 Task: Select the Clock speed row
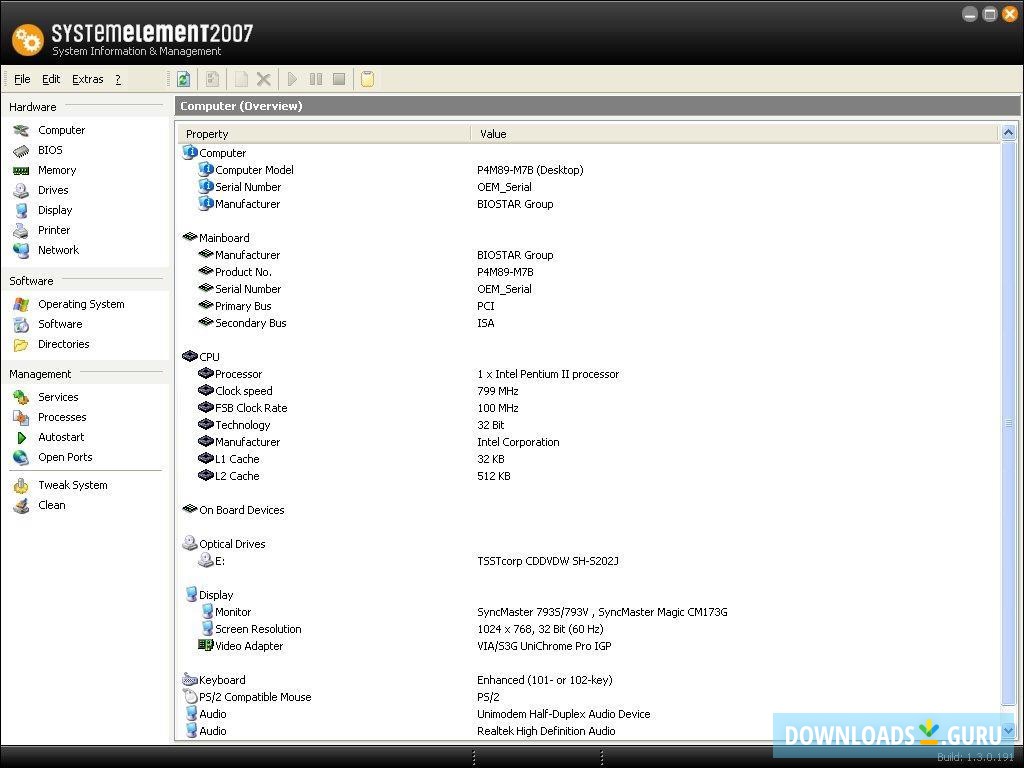pos(244,391)
